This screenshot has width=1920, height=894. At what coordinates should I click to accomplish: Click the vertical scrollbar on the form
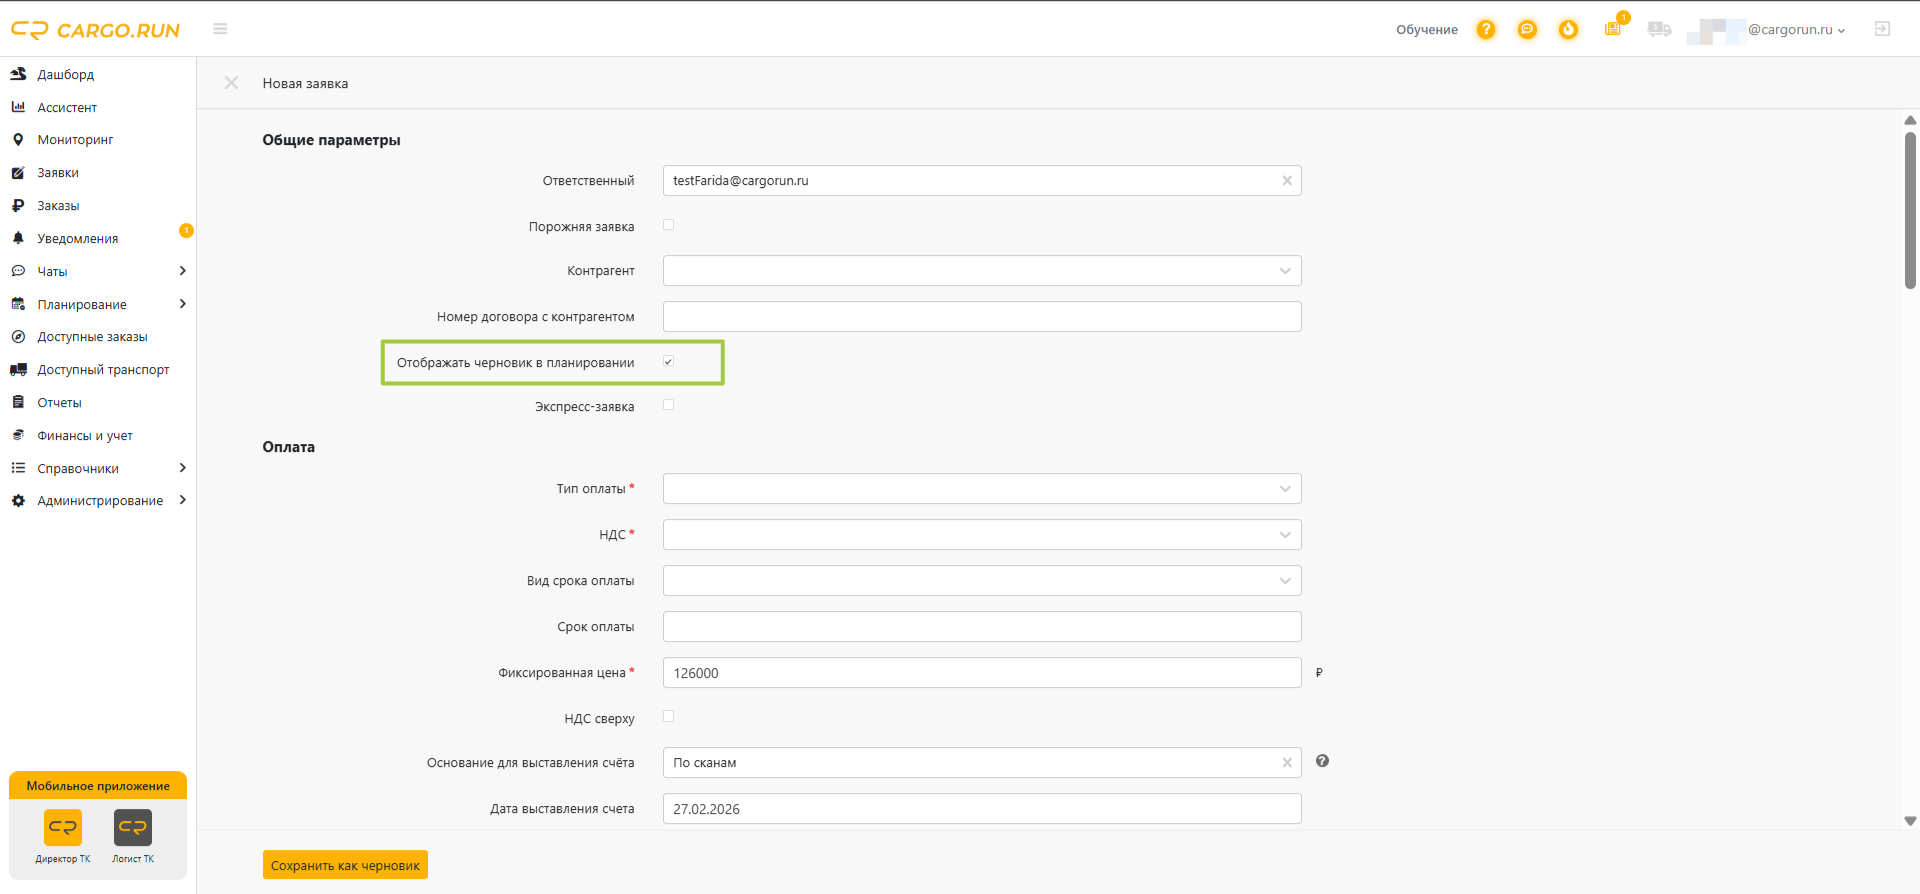click(x=1910, y=210)
